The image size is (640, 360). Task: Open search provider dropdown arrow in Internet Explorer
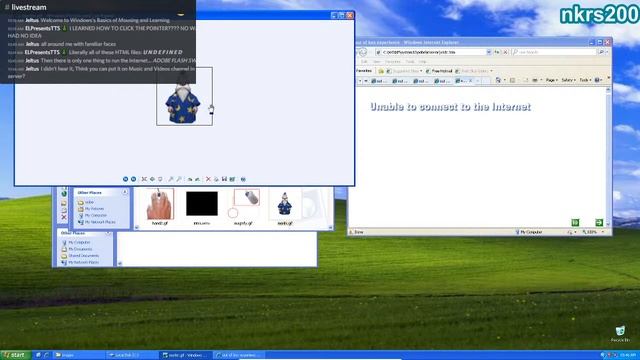coord(607,52)
